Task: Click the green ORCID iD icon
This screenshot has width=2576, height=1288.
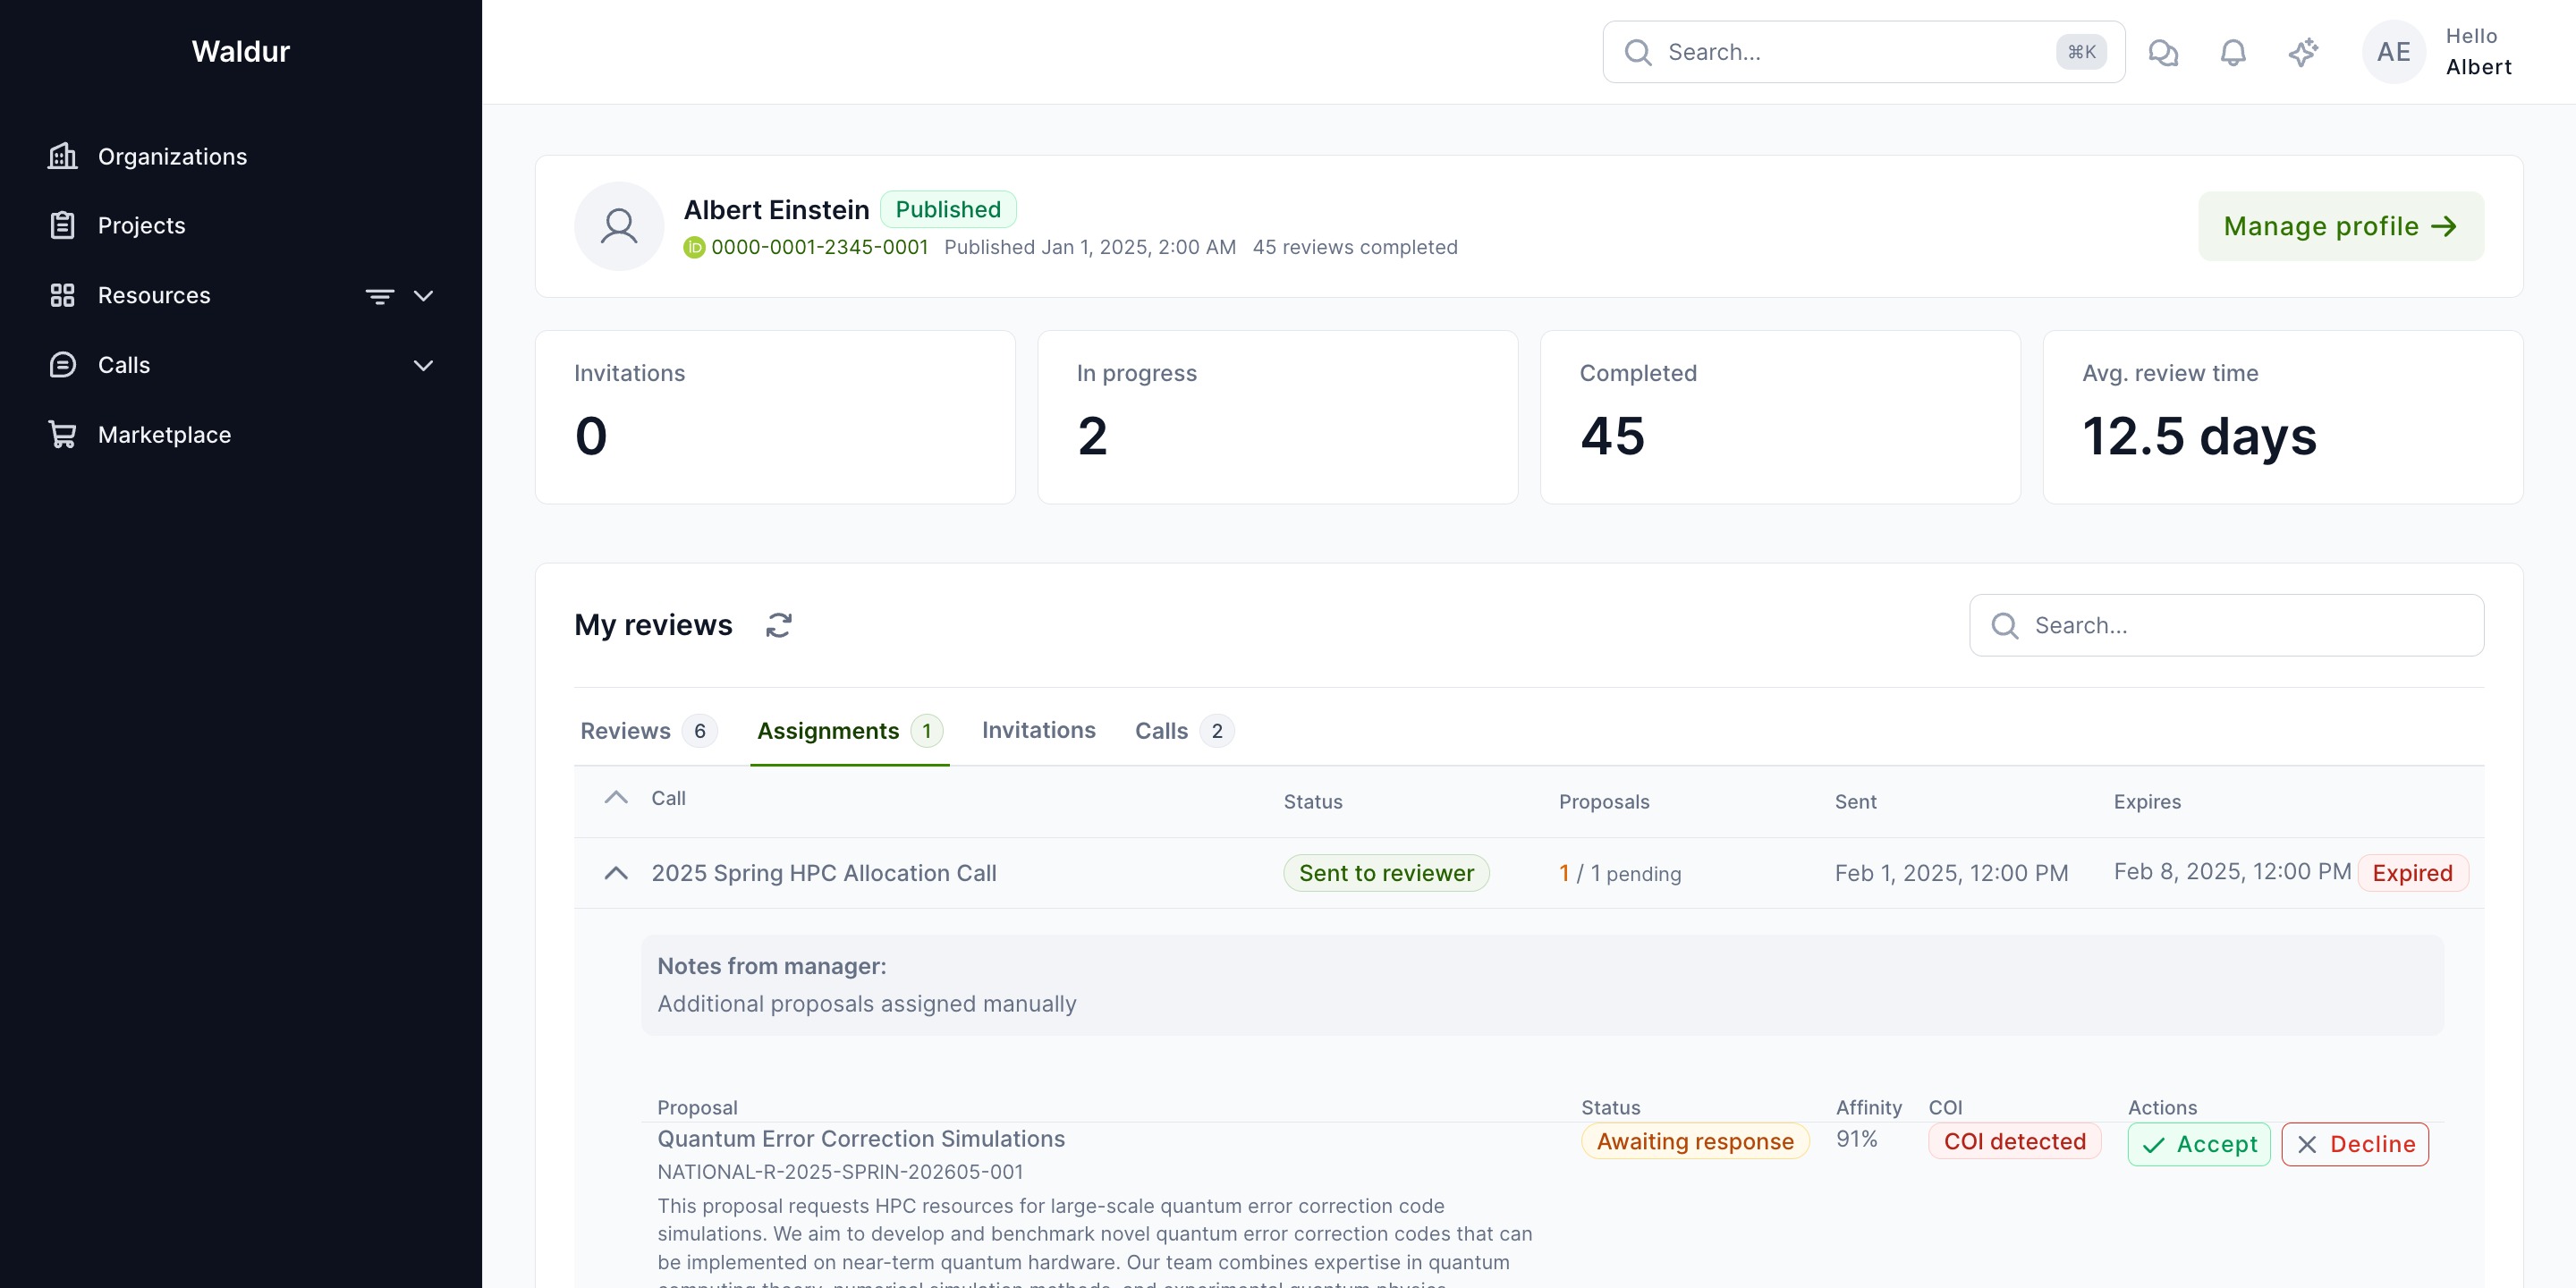Action: tap(694, 247)
